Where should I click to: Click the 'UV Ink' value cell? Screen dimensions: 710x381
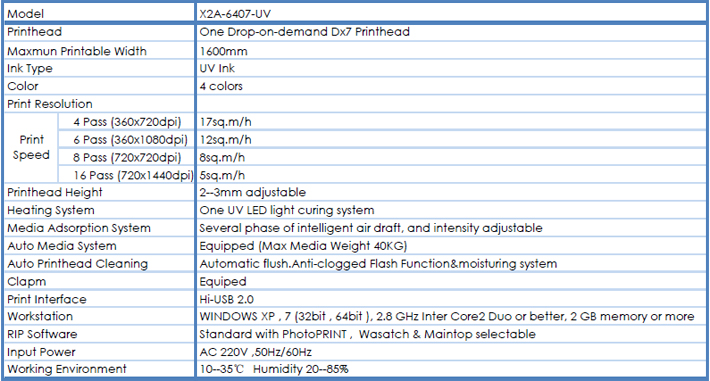[x=451, y=68]
